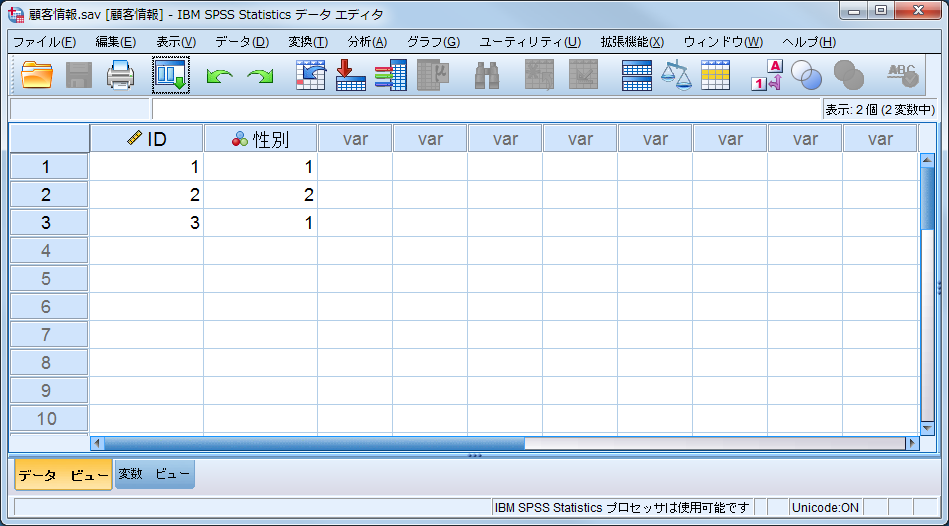Select row header 2
Viewport: 949px width, 526px height.
click(49, 194)
